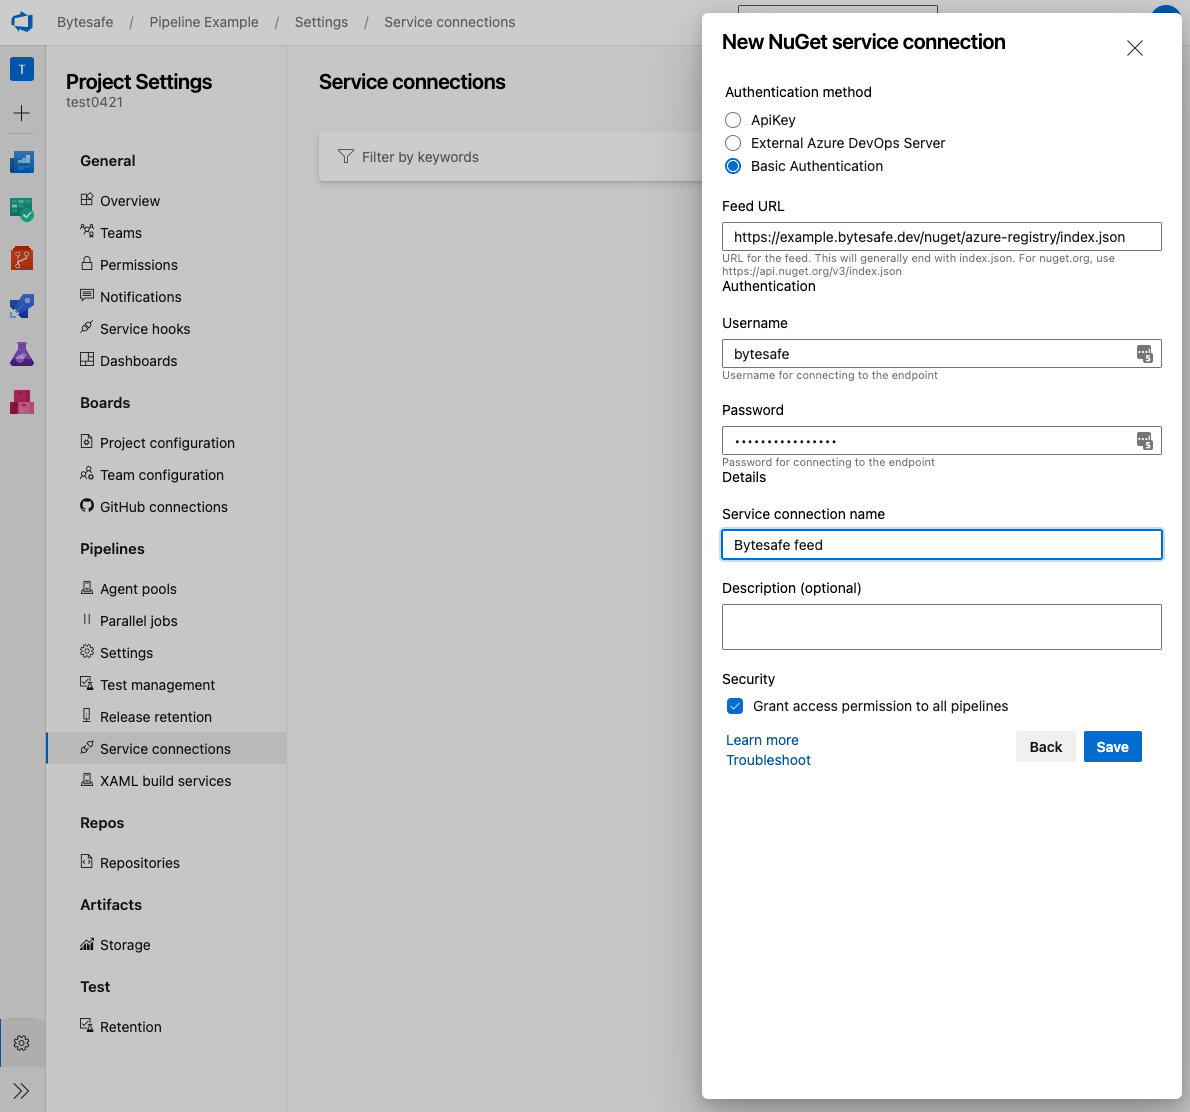Go to Settings breadcrumb
This screenshot has height=1112, width=1190.
coord(321,22)
